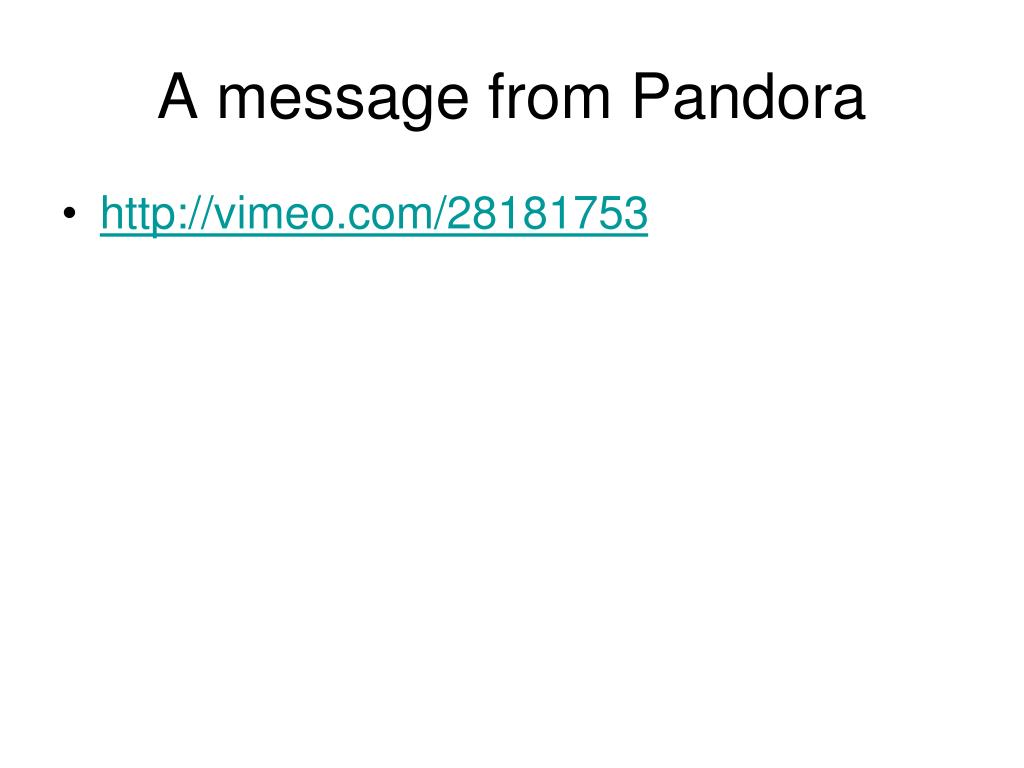Screen dimensions: 1024x768
Task: Click the word "from" in the title
Action: click(549, 96)
